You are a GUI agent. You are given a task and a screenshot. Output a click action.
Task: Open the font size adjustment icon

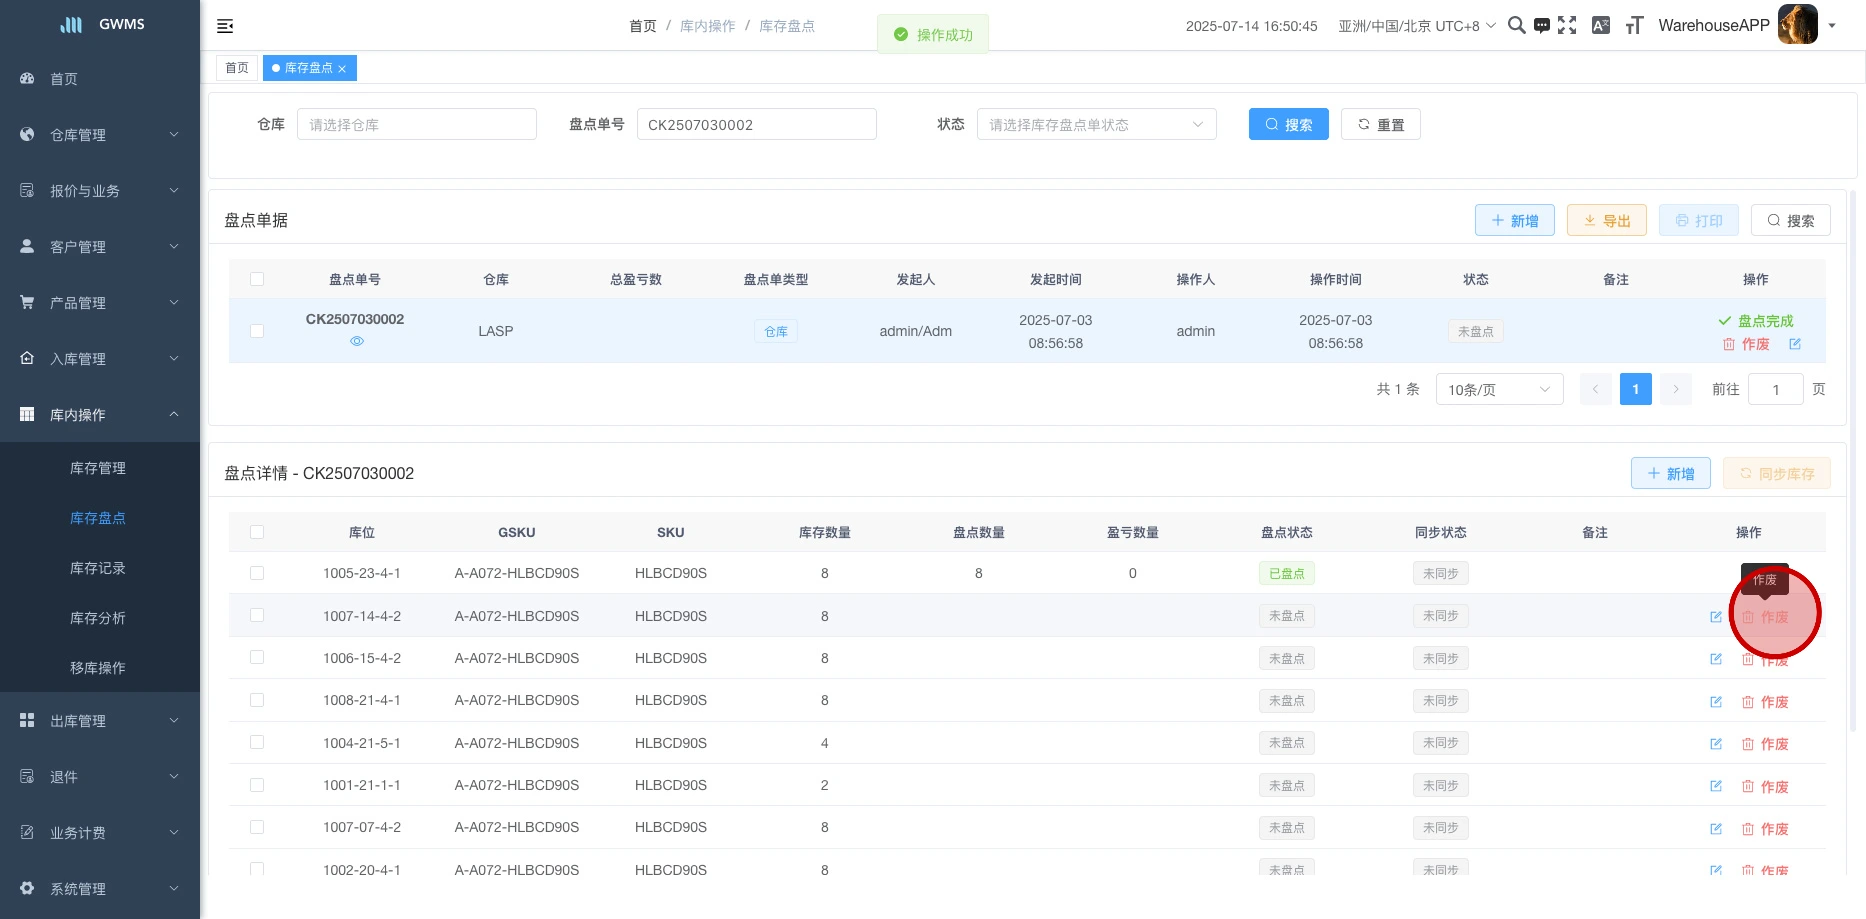click(x=1634, y=26)
